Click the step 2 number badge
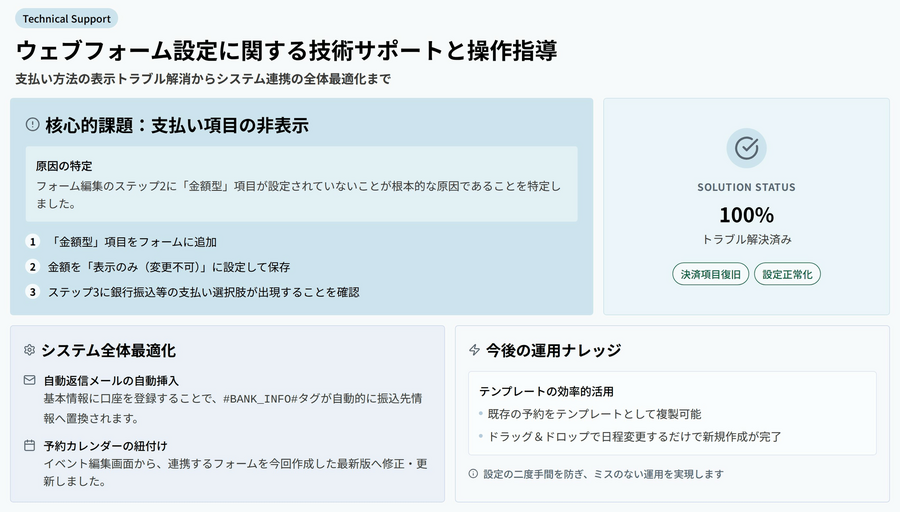Viewport: 900px width, 512px height. [x=32, y=267]
